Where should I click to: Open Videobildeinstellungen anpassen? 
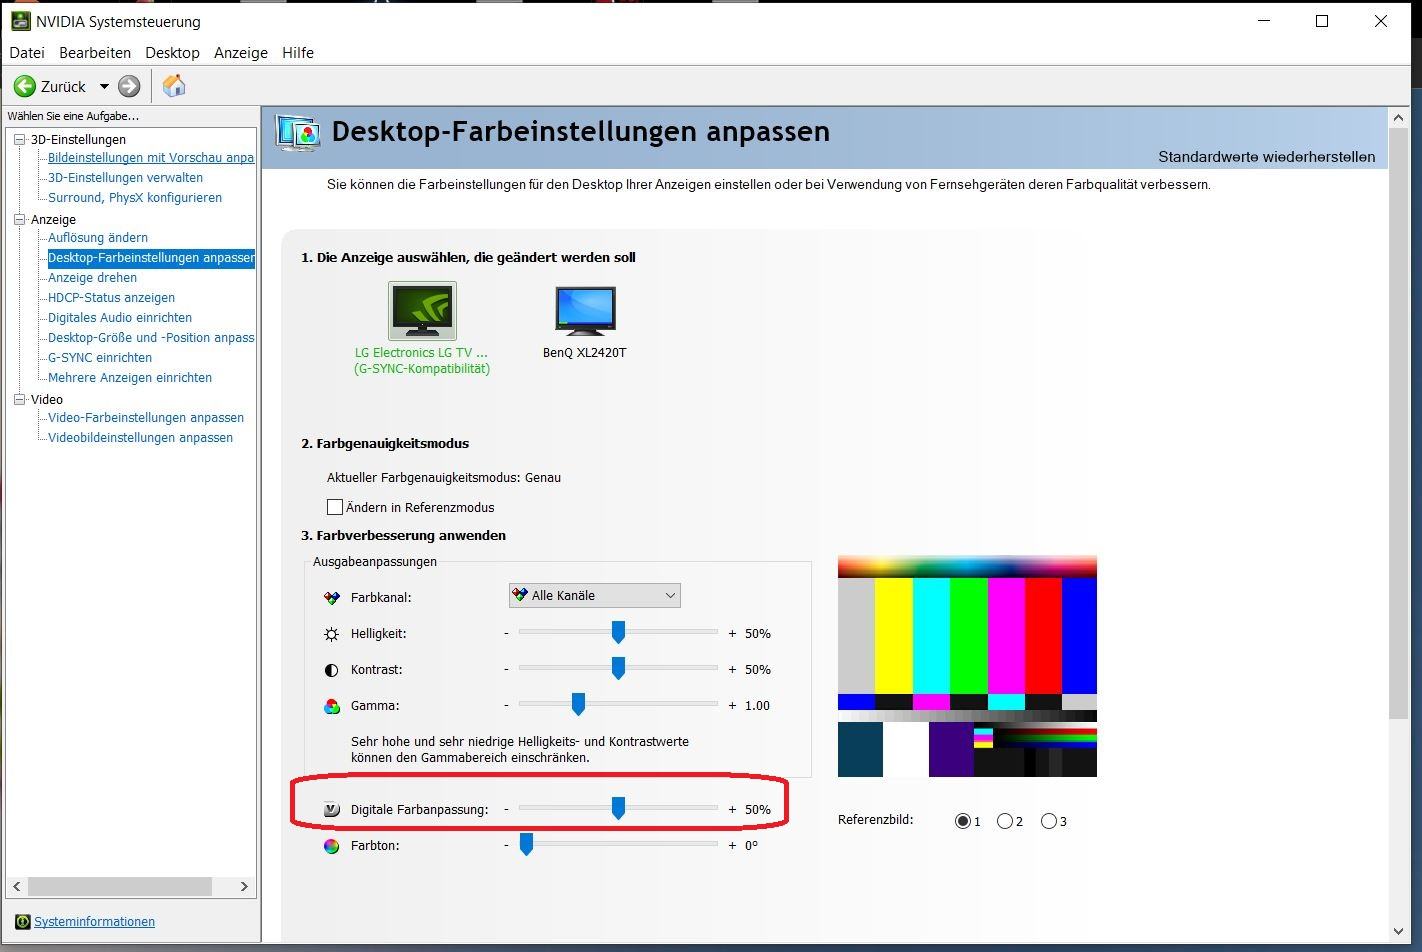pyautogui.click(x=140, y=438)
